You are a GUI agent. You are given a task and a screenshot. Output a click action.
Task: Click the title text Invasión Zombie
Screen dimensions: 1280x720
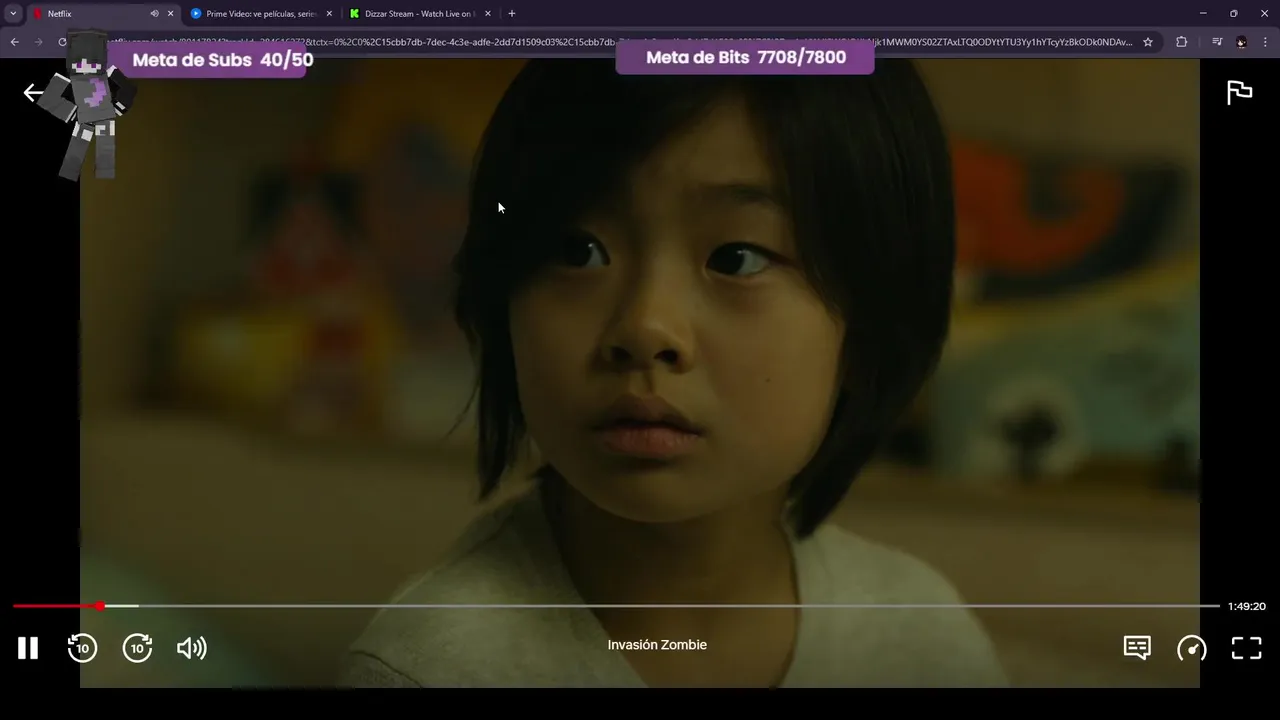tap(657, 645)
